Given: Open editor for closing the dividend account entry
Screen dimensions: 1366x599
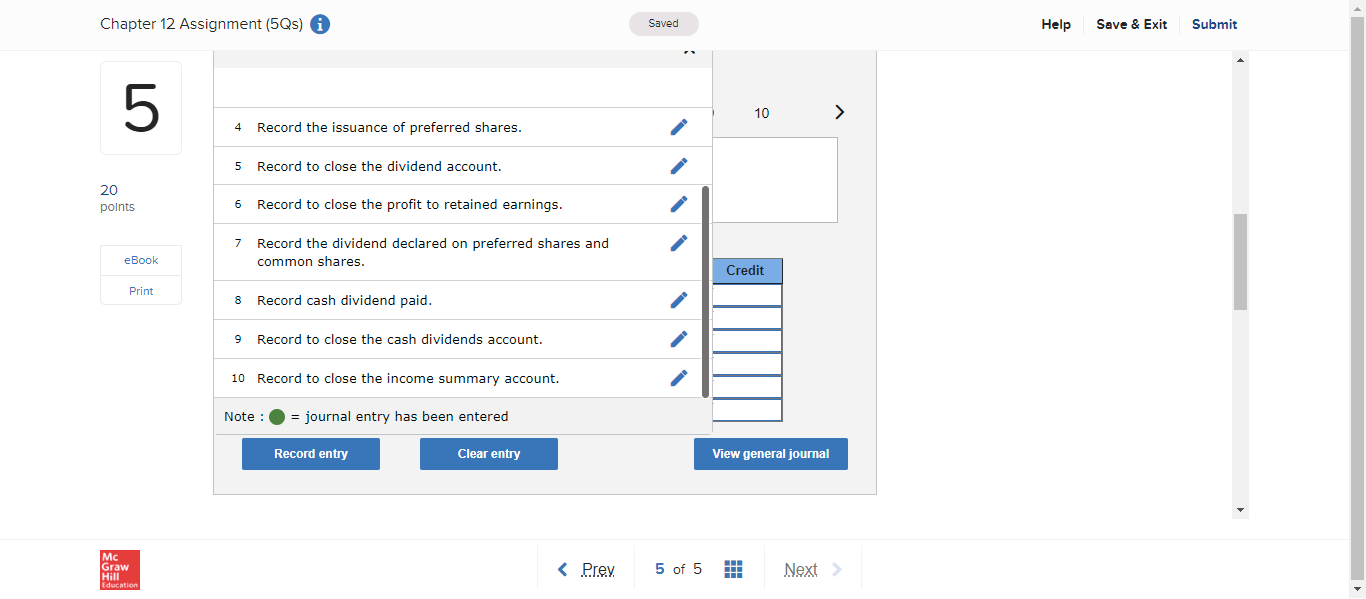Looking at the screenshot, I should point(679,166).
